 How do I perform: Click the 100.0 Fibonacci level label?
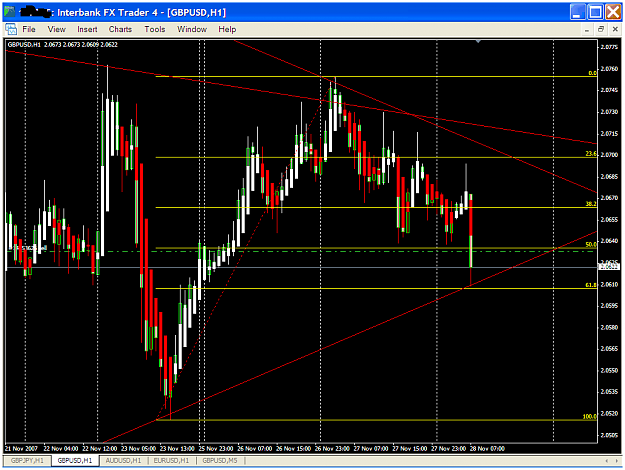tap(590, 417)
